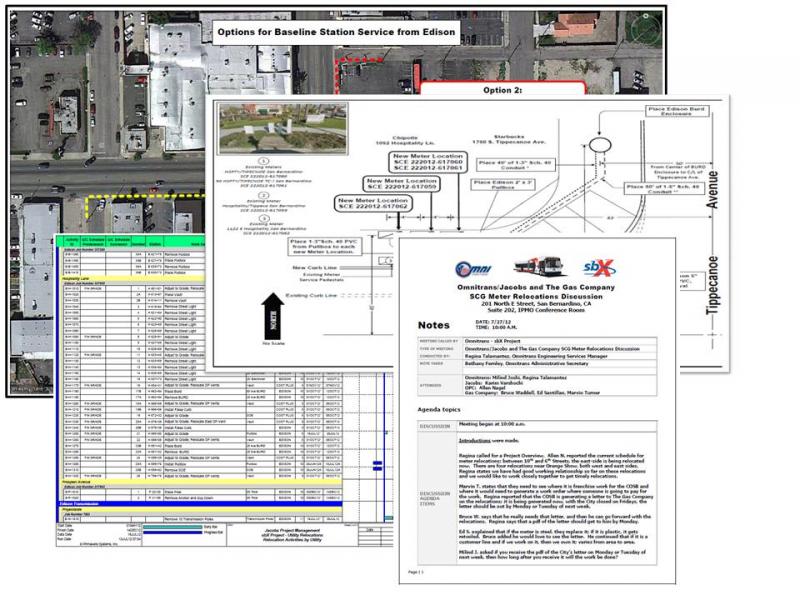
Task: Click the sbX logo in meeting notes
Action: click(x=599, y=267)
